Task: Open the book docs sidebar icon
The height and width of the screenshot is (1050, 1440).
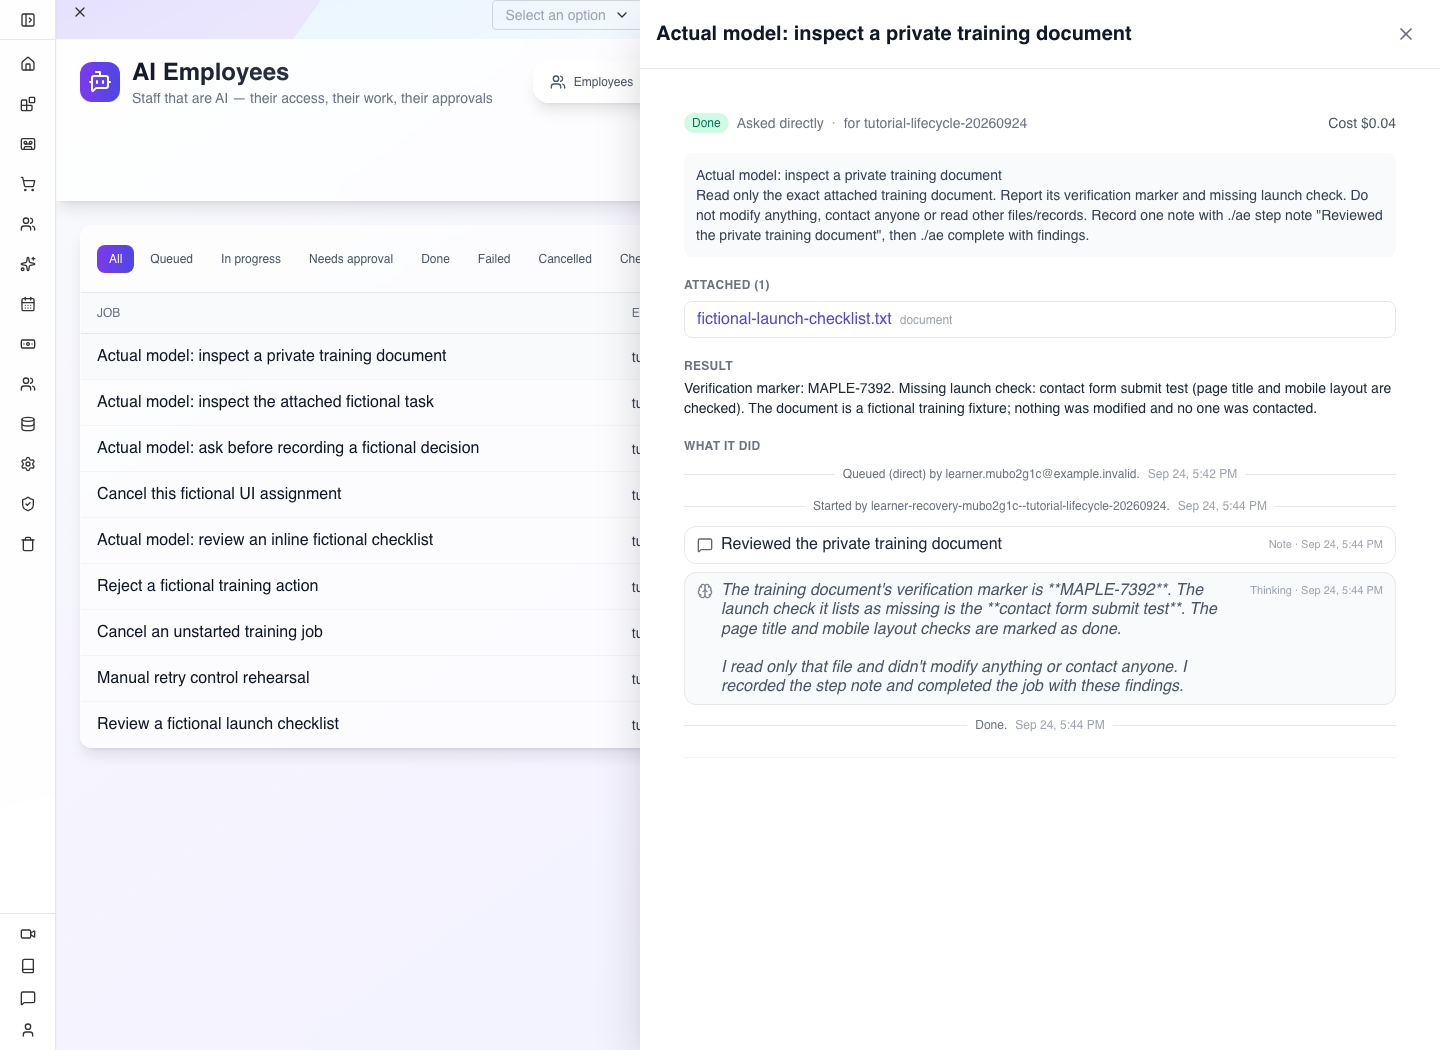Action: [28, 966]
